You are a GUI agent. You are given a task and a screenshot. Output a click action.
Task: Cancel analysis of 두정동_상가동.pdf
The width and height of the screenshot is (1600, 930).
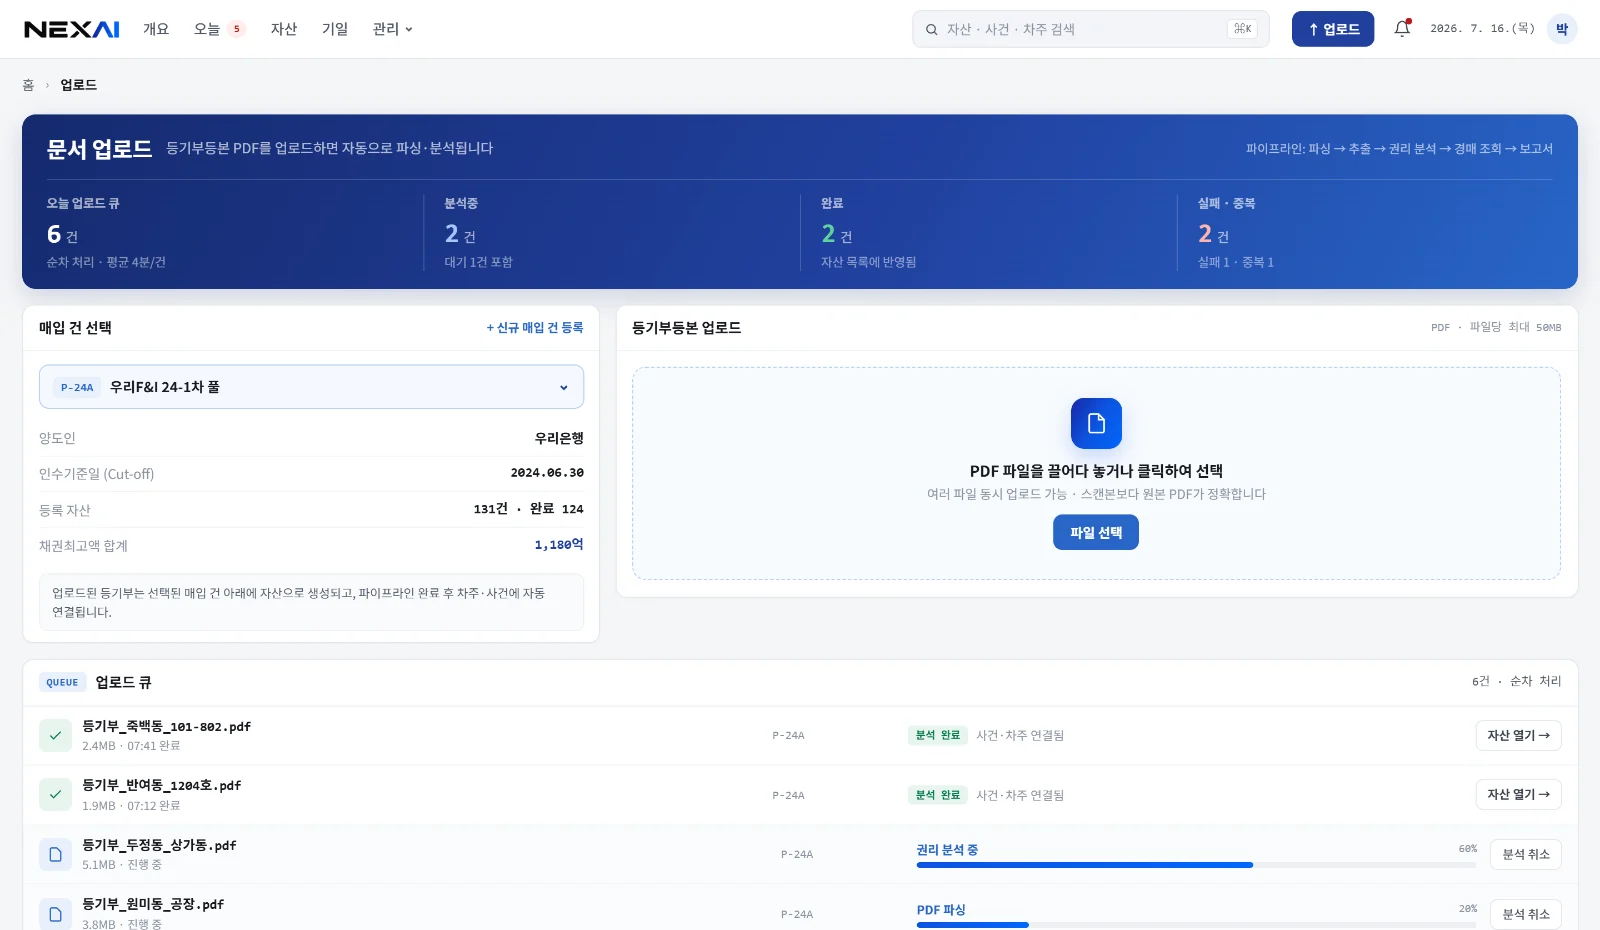[x=1526, y=854]
